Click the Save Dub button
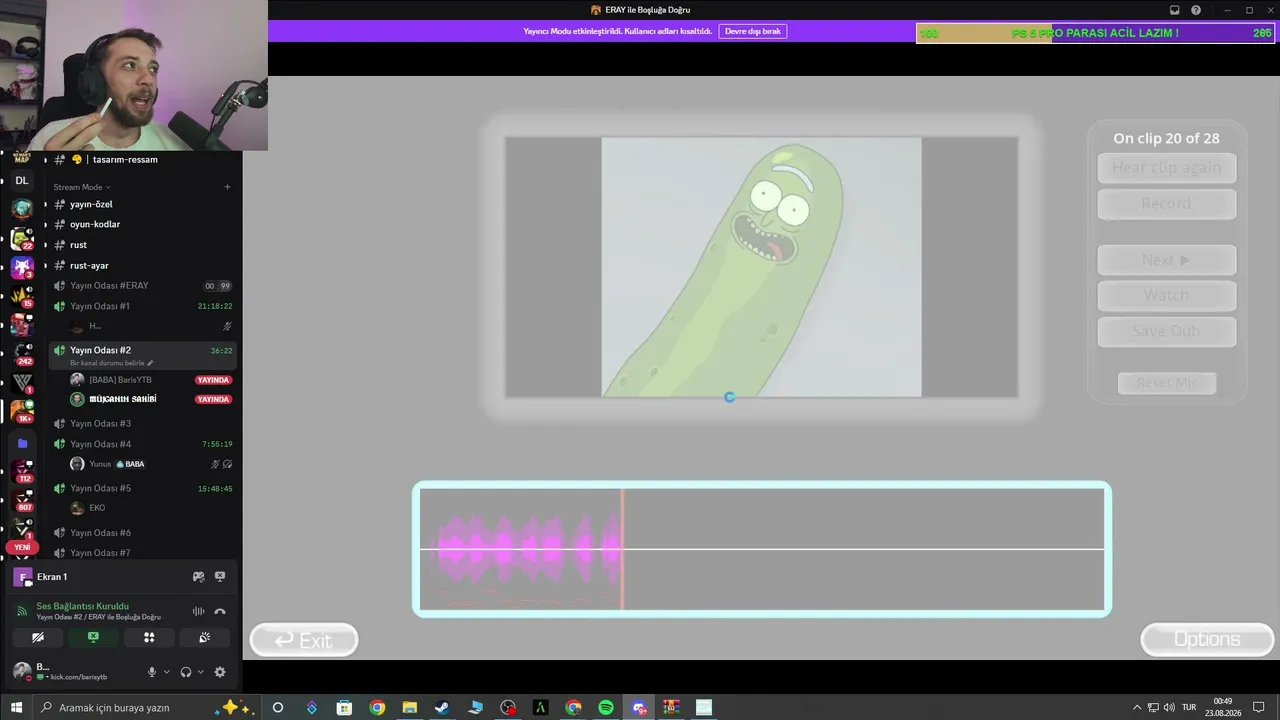Viewport: 1280px width, 720px height. click(1167, 332)
